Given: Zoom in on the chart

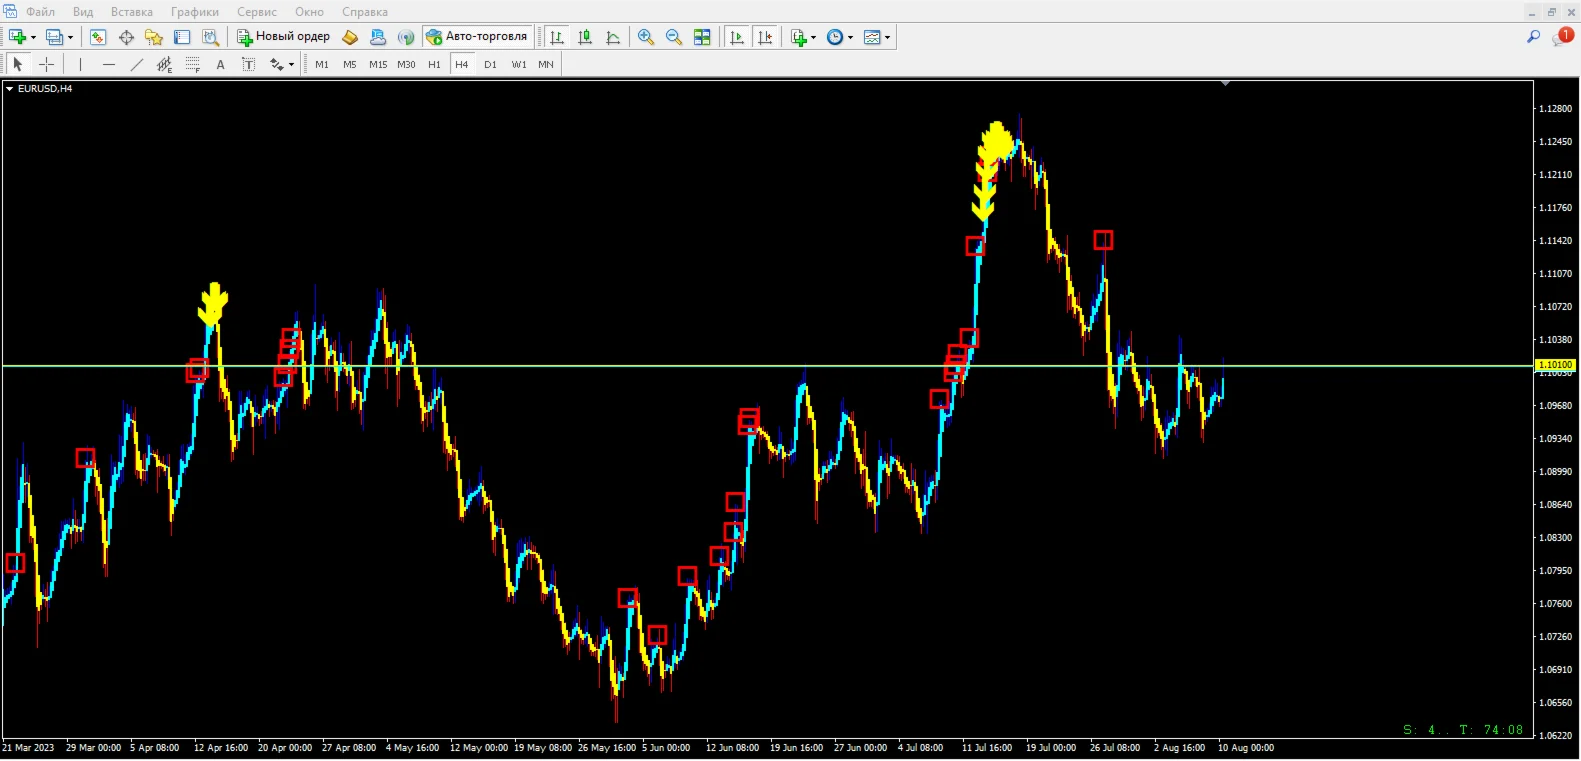Looking at the screenshot, I should [646, 37].
